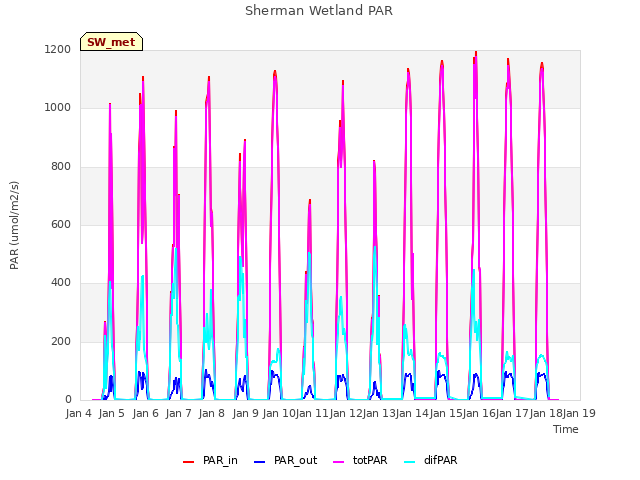Toggle the totPAR legend entry
The image size is (640, 480).
(360, 460)
